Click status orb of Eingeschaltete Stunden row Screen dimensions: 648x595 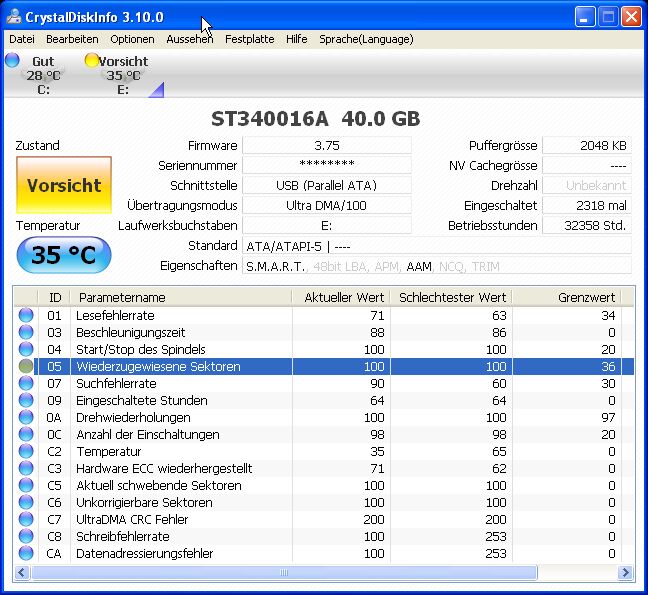(x=26, y=400)
